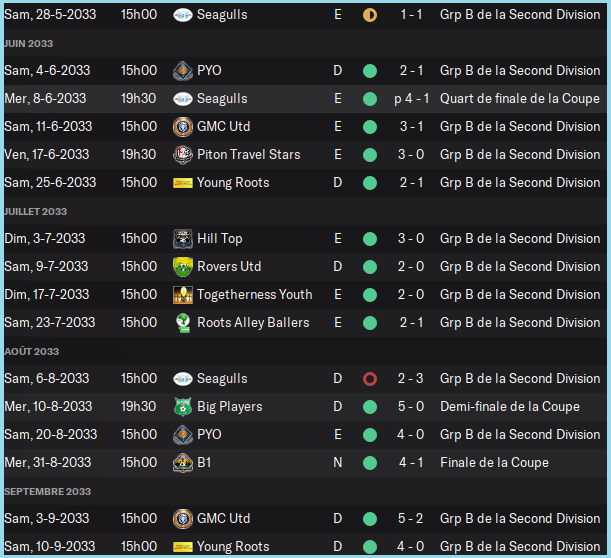The height and width of the screenshot is (558, 611).
Task: Open the Togetherness Youth team link
Action: point(254,295)
